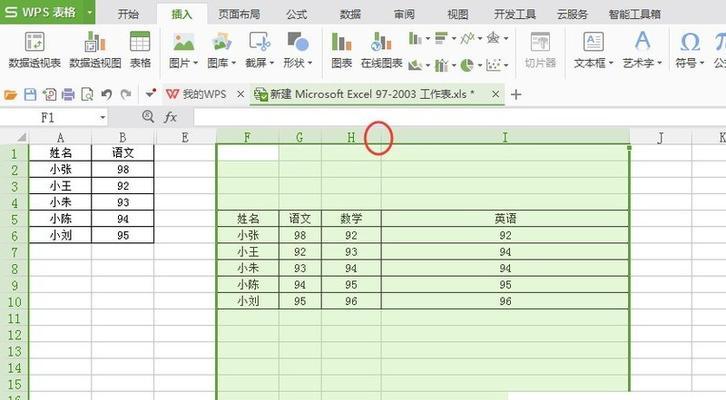Go to the 视图 tab
This screenshot has width=726, height=400.
458,14
